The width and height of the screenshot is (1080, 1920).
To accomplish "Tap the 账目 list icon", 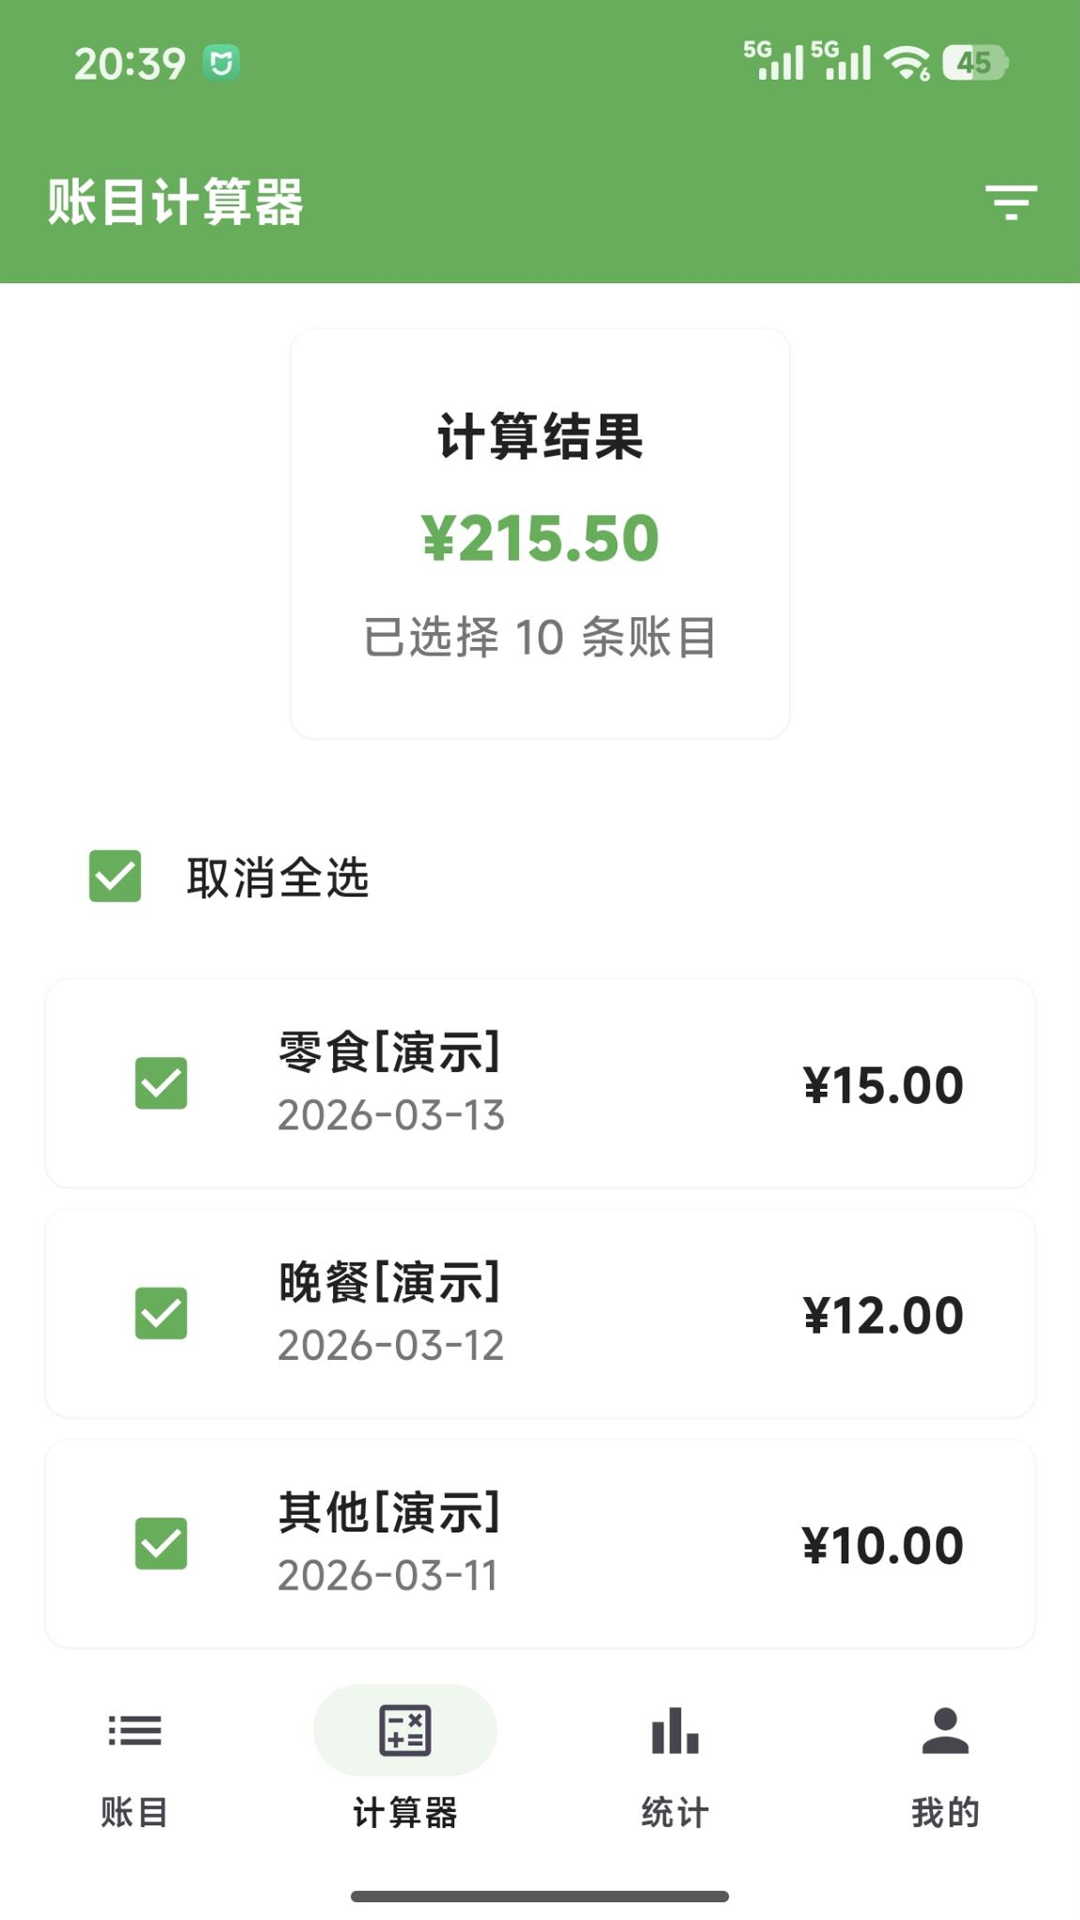I will [x=135, y=1731].
